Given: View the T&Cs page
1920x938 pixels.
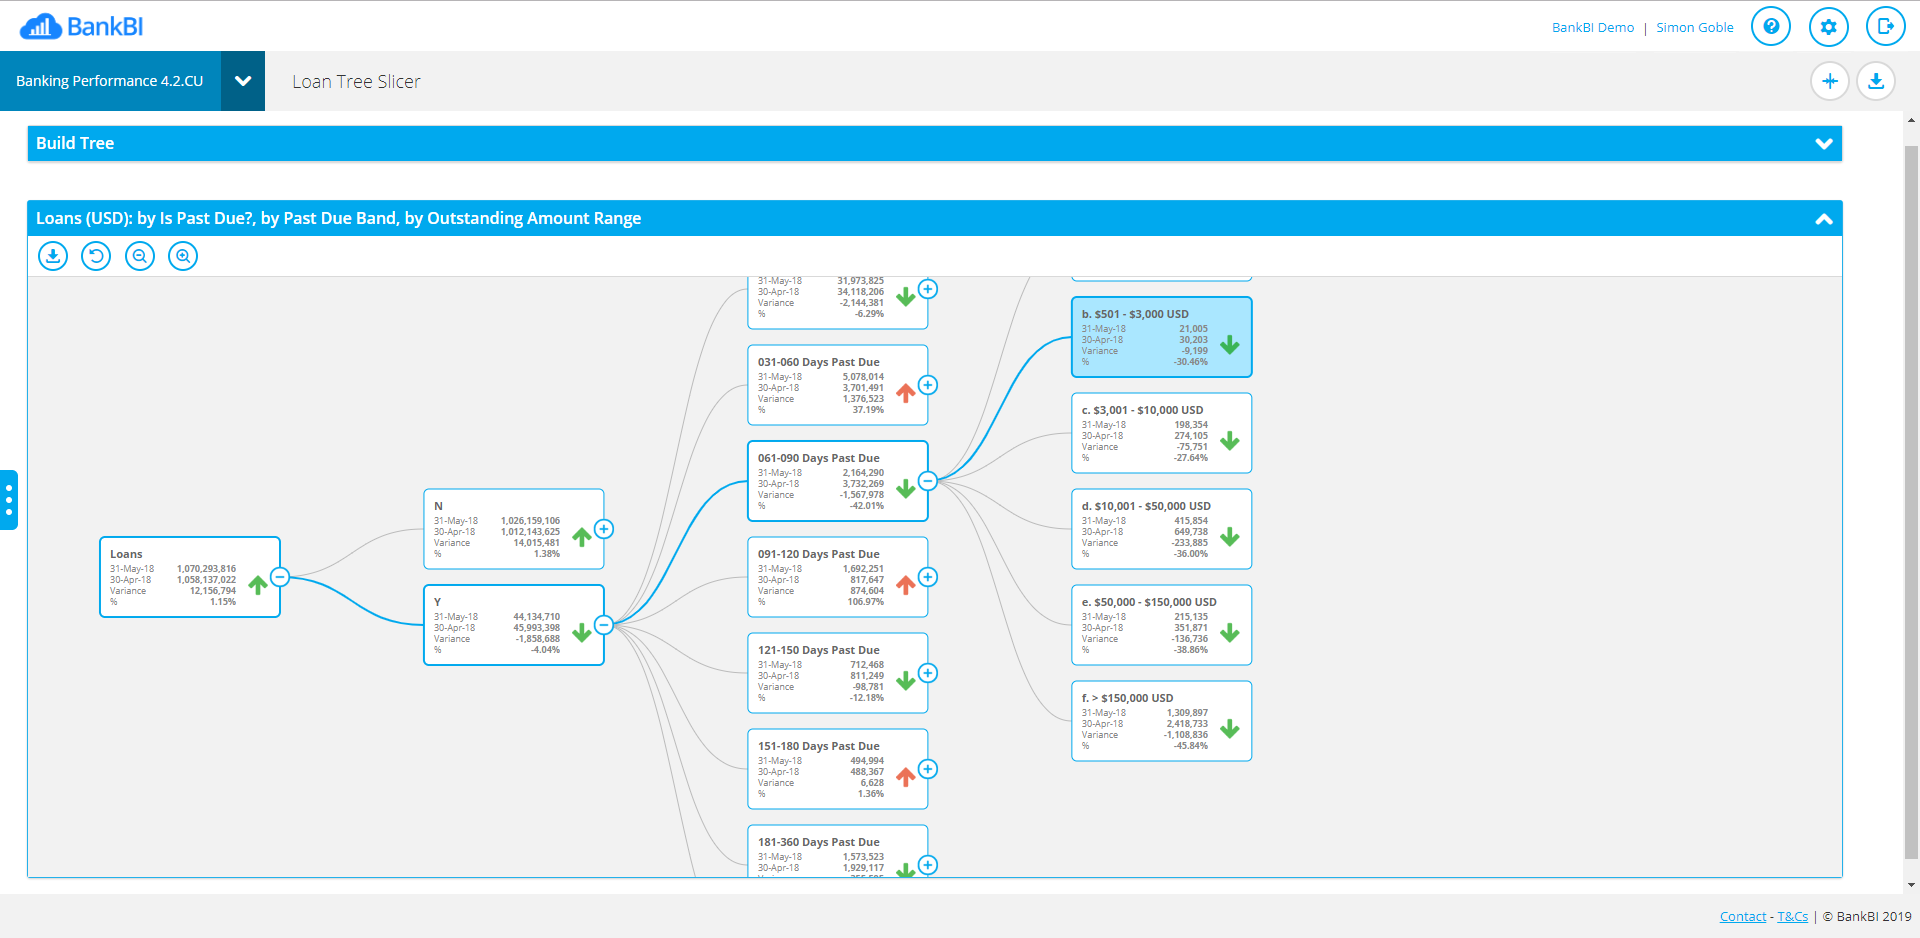Looking at the screenshot, I should [1791, 916].
